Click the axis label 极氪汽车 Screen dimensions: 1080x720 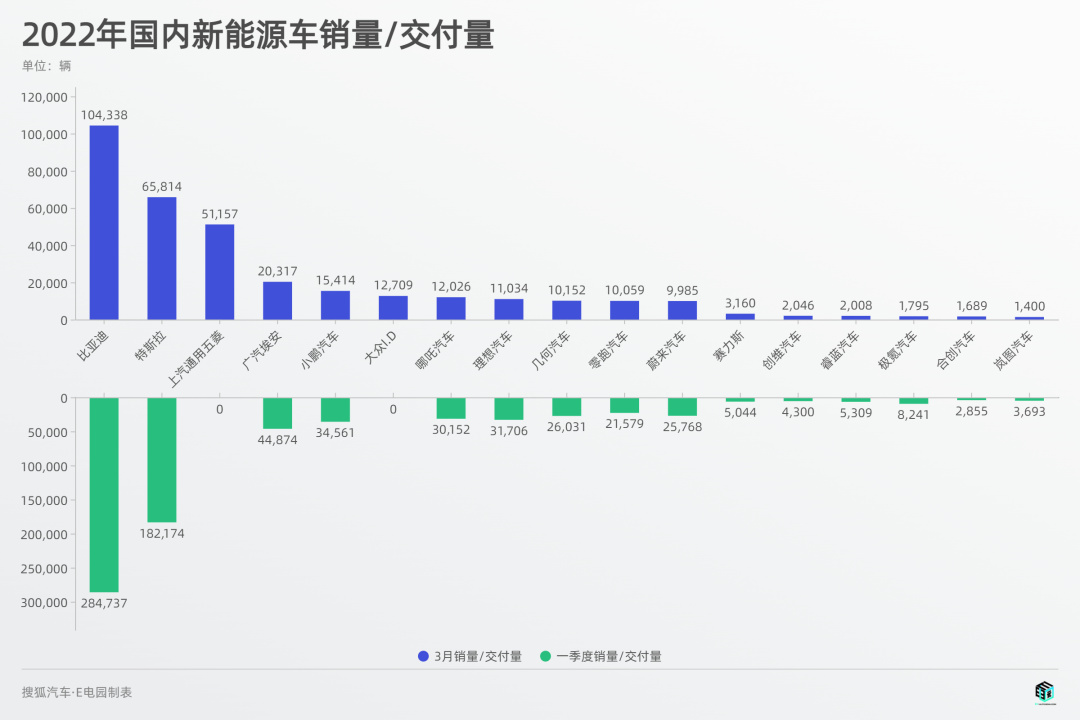pos(898,351)
